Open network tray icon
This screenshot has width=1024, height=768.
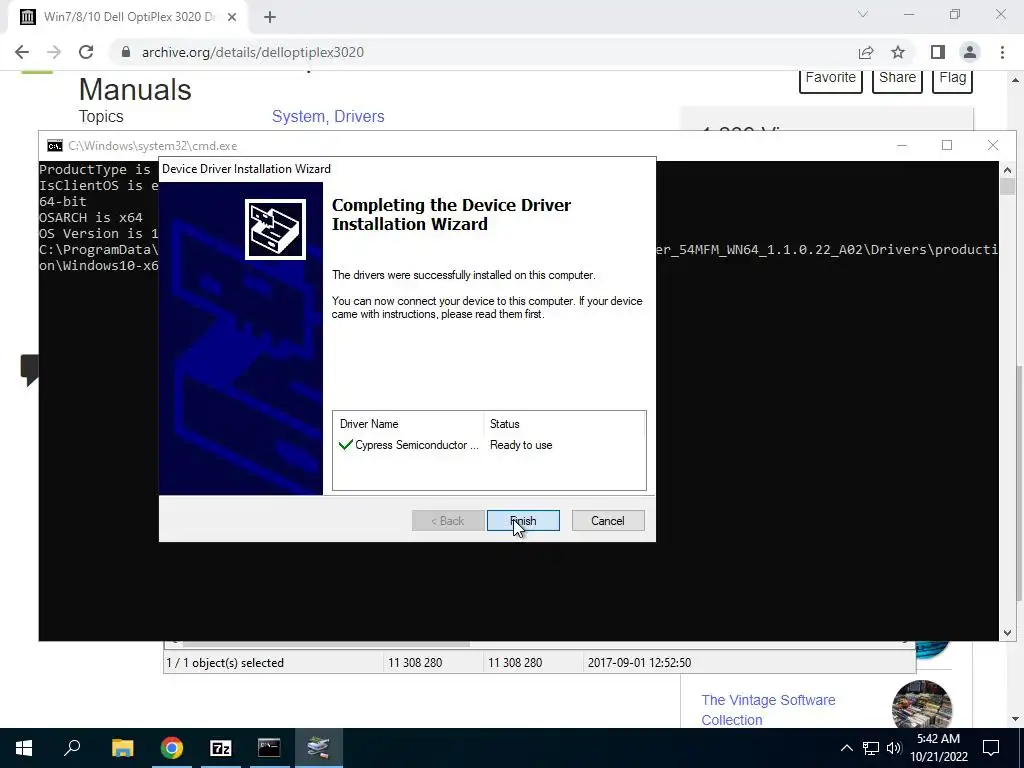click(871, 748)
